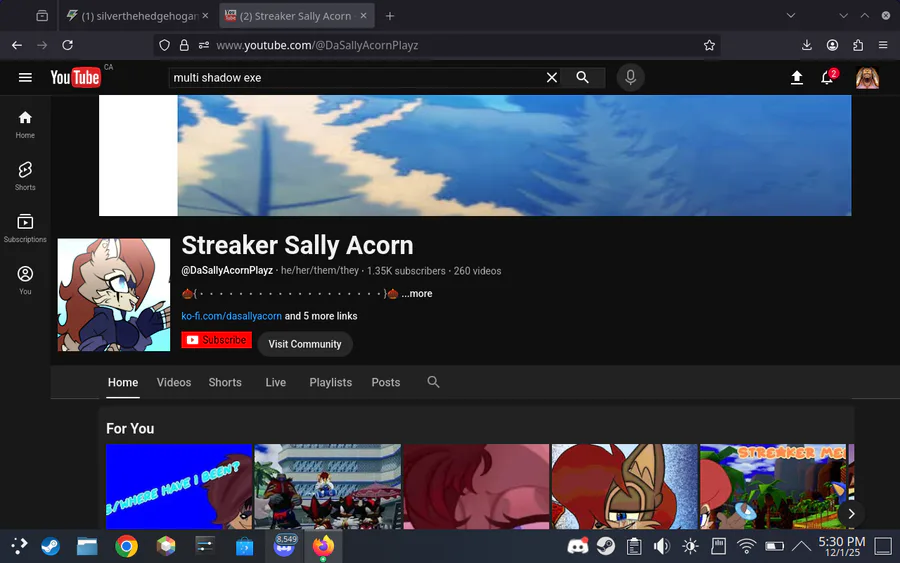Open YouTube notifications bell
The width and height of the screenshot is (900, 563).
(x=827, y=77)
